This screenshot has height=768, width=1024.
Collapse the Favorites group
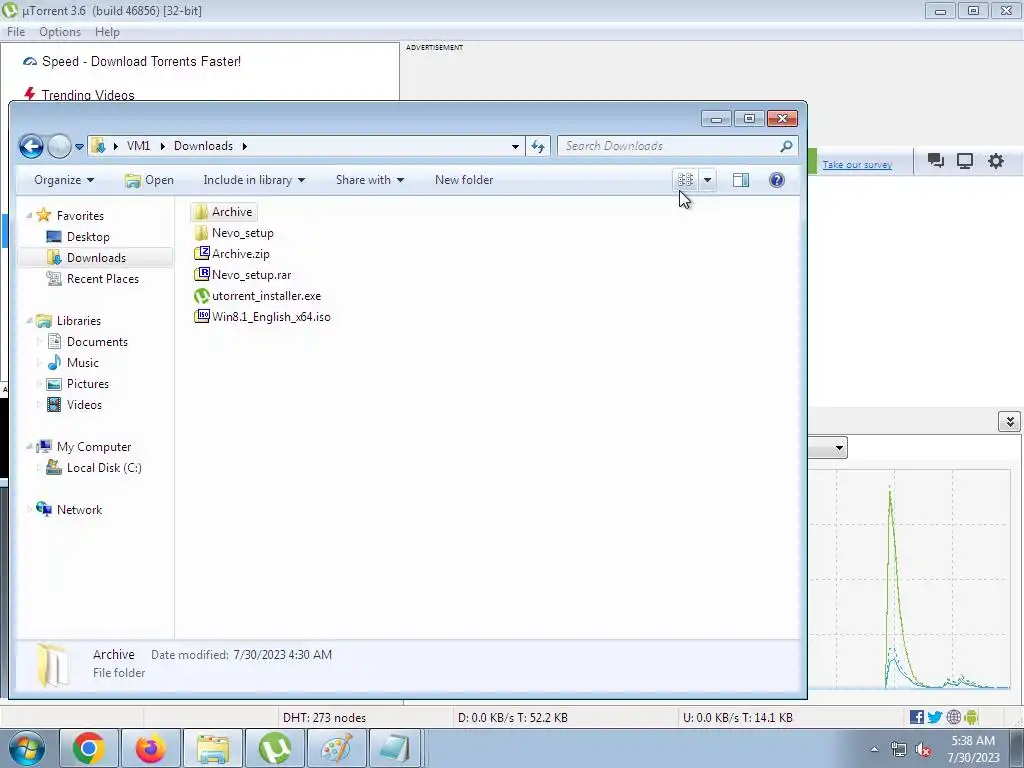(x=29, y=216)
